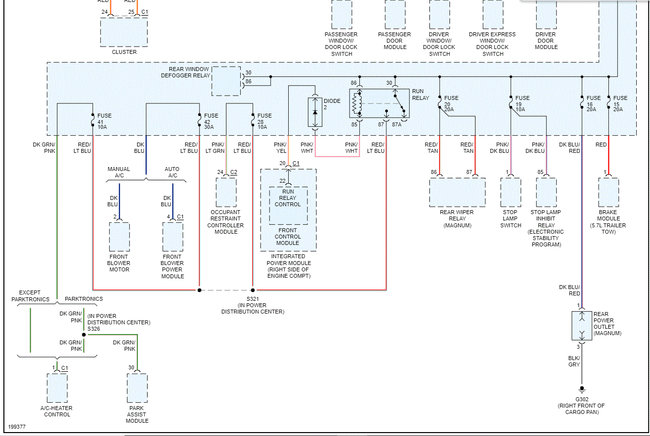Select the AUTO A/C text

point(172,172)
